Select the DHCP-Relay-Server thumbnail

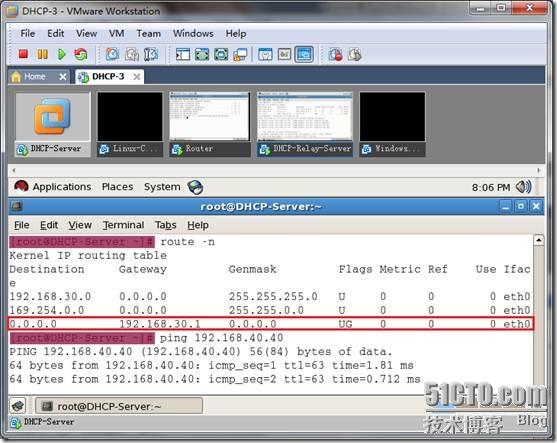click(x=305, y=124)
